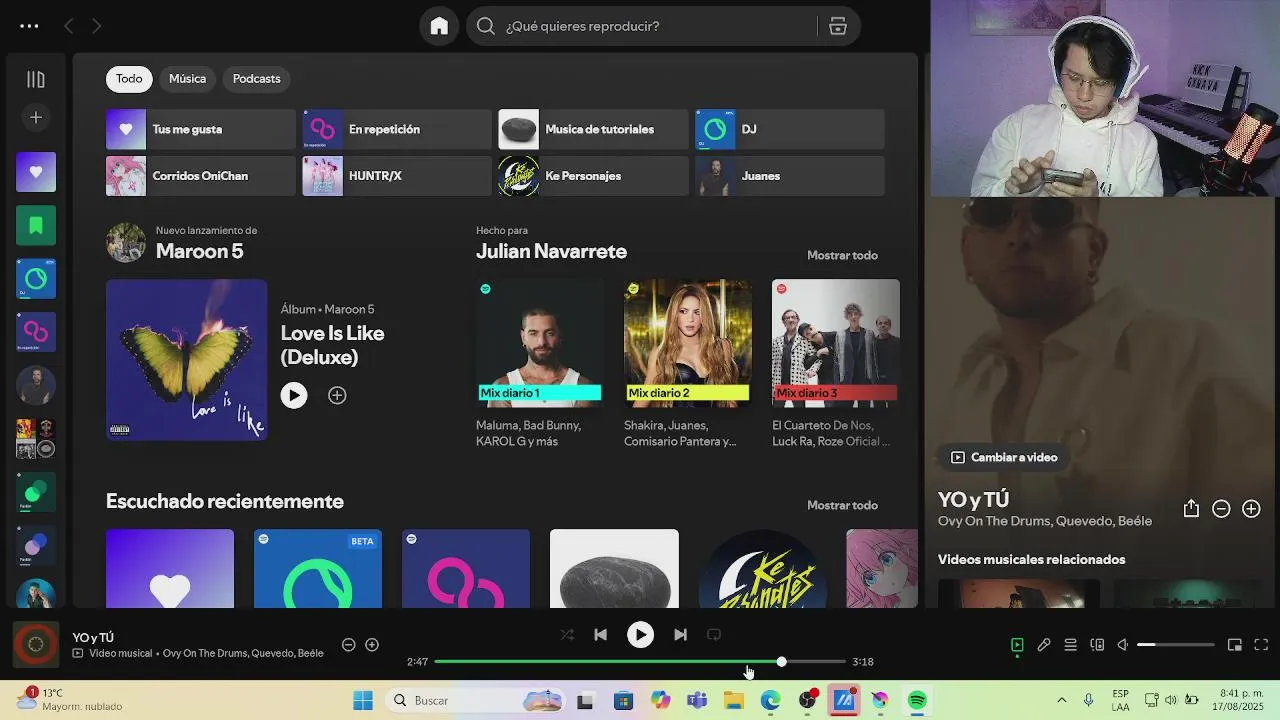
Task: Add YO y TÚ from now playing panel
Action: [x=1251, y=509]
